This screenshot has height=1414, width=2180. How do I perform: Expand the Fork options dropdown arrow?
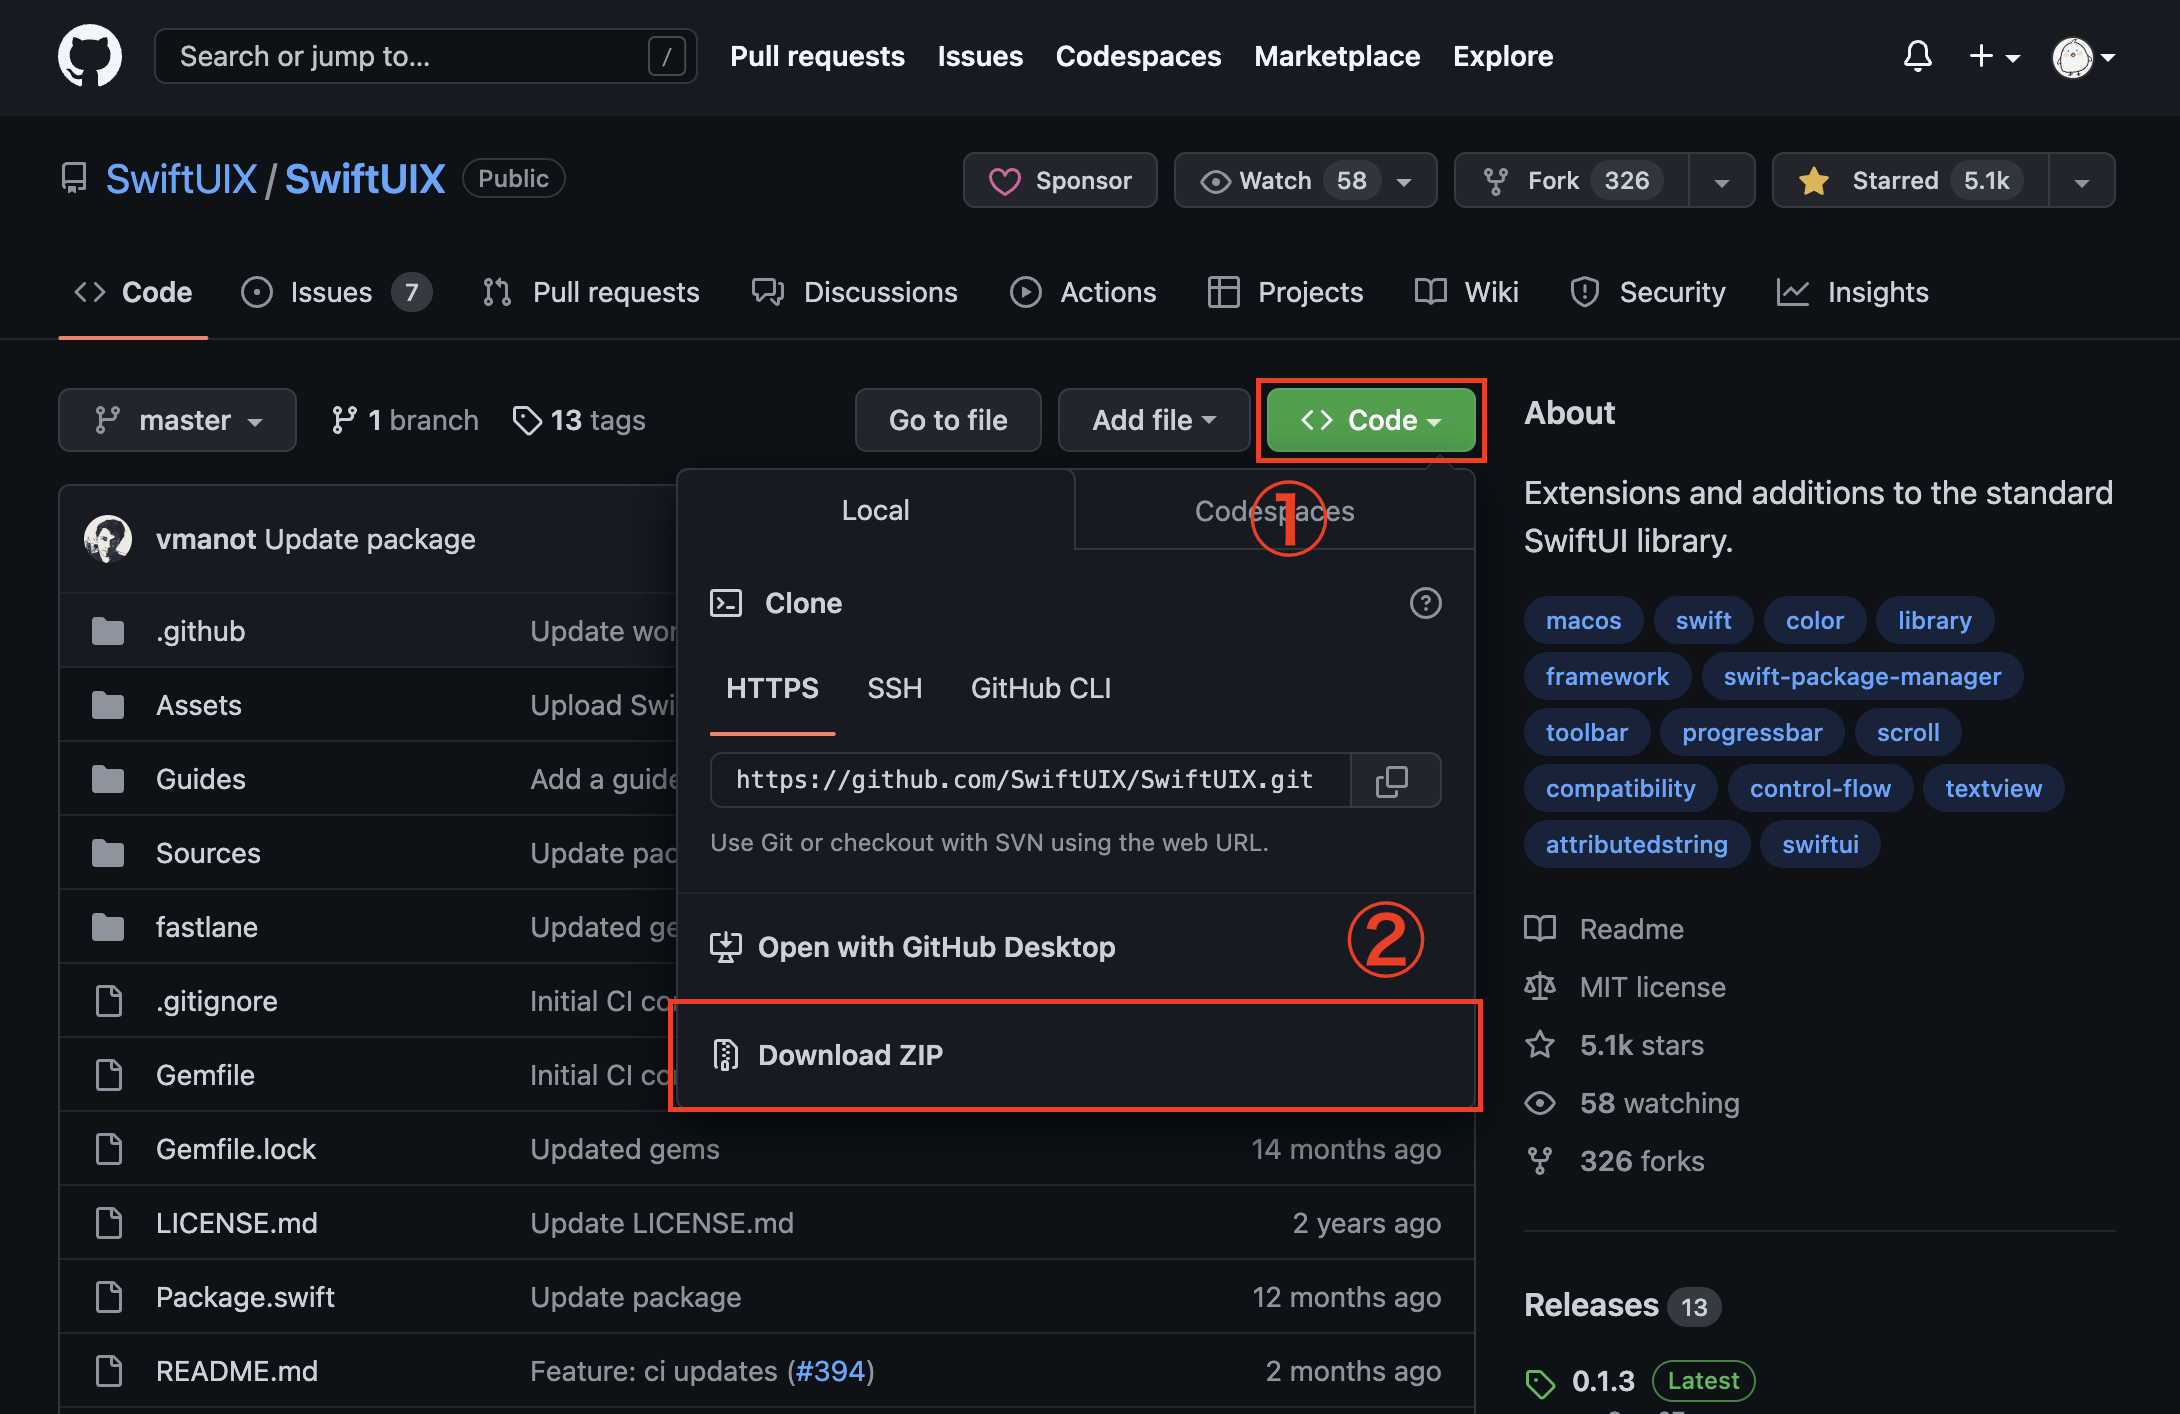[1722, 182]
